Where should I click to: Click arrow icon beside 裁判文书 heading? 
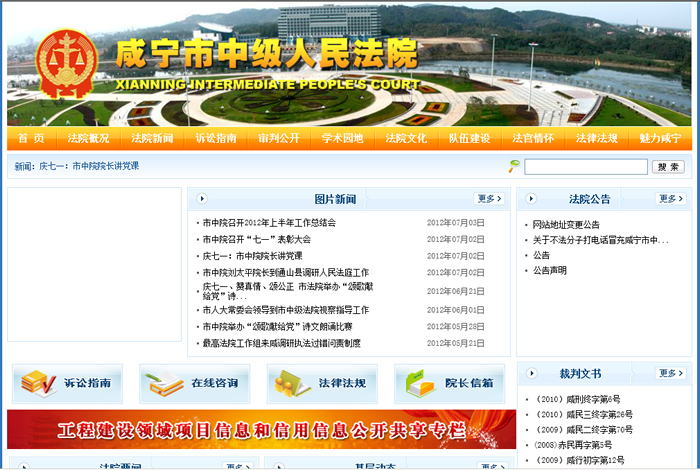[531, 373]
